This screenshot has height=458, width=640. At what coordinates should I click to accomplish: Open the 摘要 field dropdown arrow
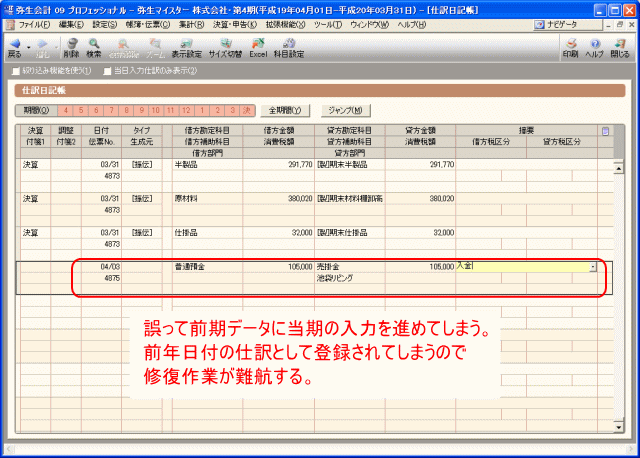pos(593,267)
